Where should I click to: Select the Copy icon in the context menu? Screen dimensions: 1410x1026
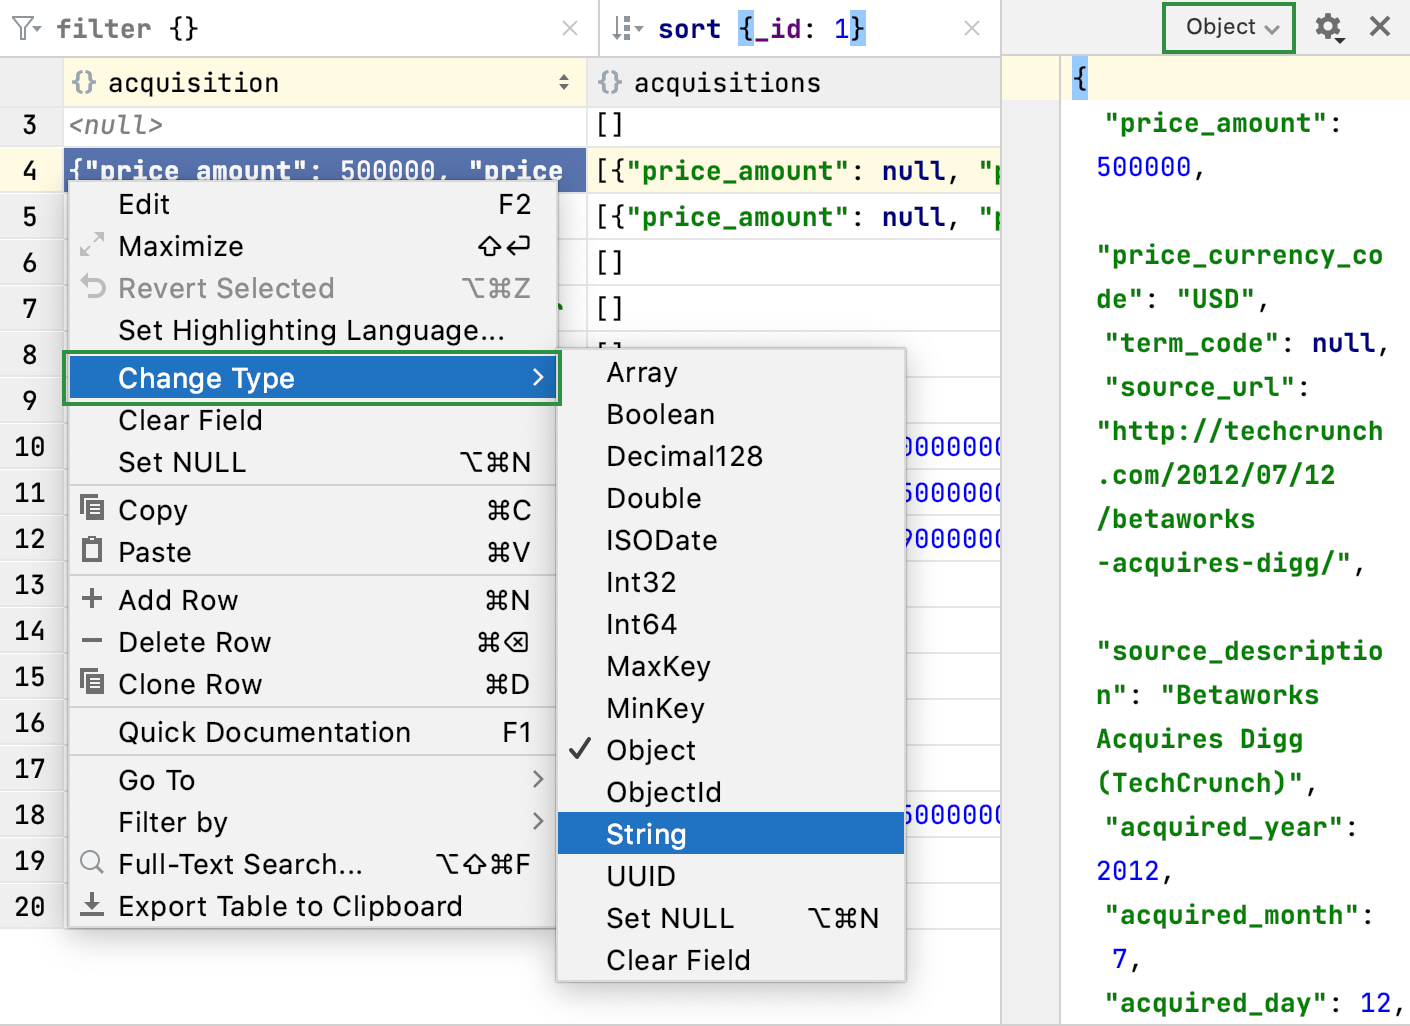(91, 509)
